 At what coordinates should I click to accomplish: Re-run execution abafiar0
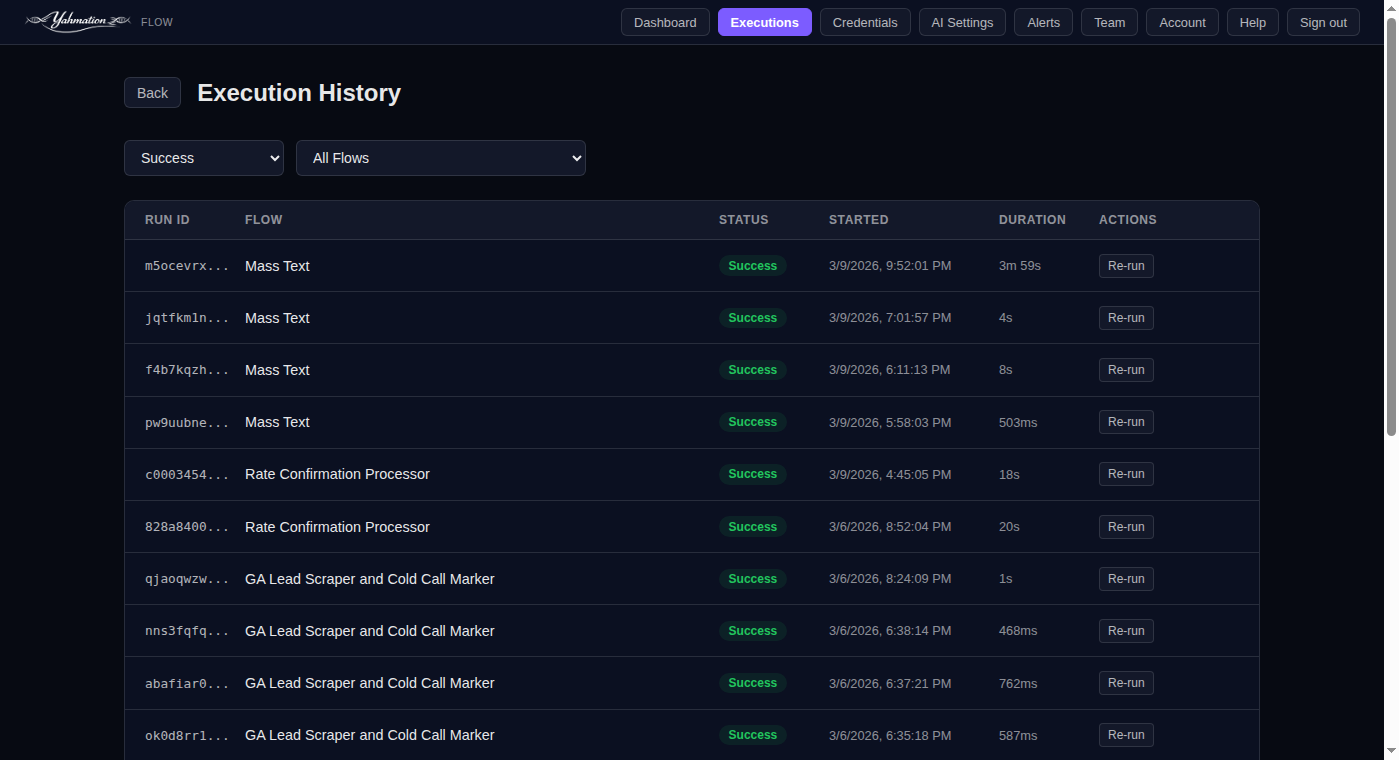coord(1126,683)
